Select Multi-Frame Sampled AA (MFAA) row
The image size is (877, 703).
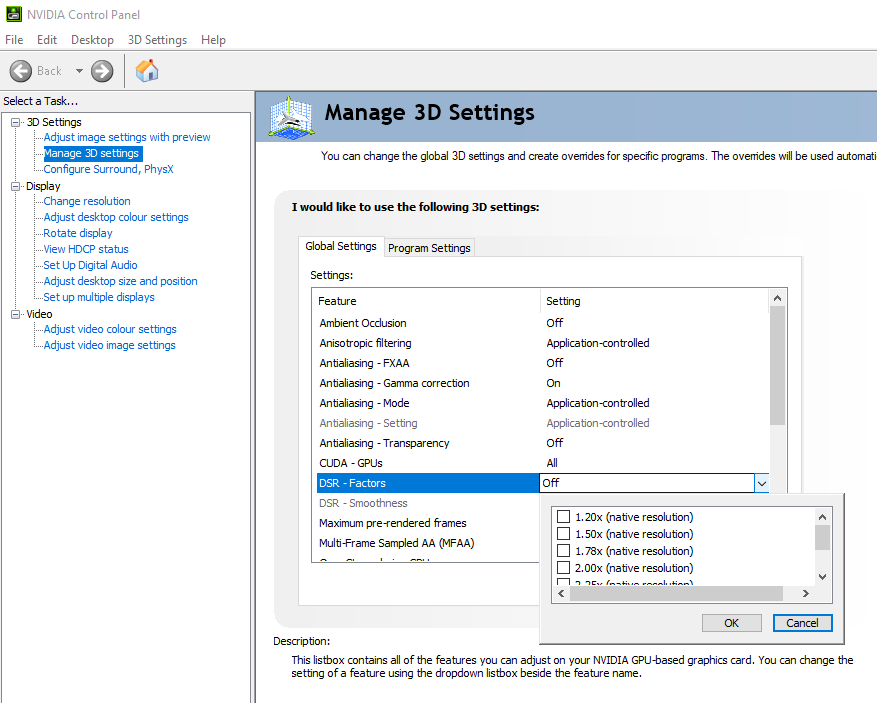click(x=427, y=543)
